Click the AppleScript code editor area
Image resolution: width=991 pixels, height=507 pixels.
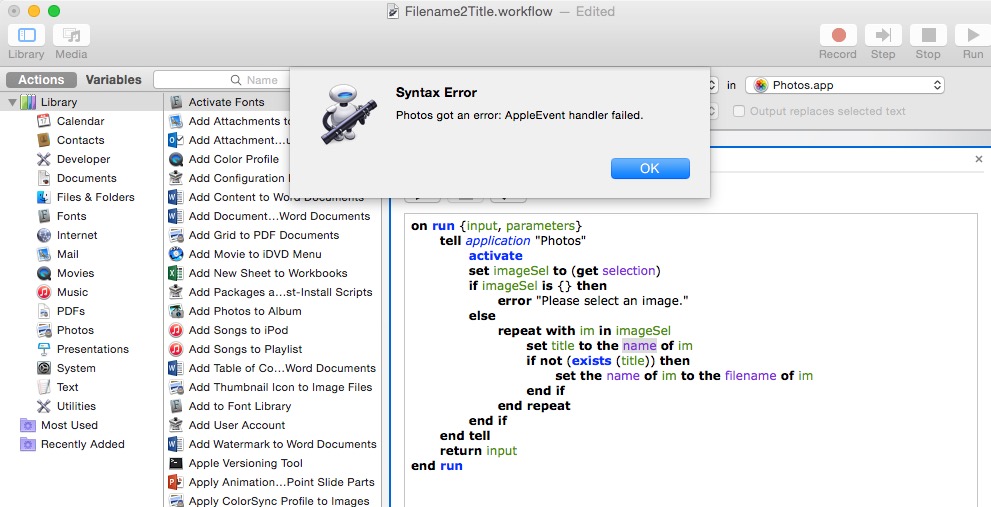691,360
